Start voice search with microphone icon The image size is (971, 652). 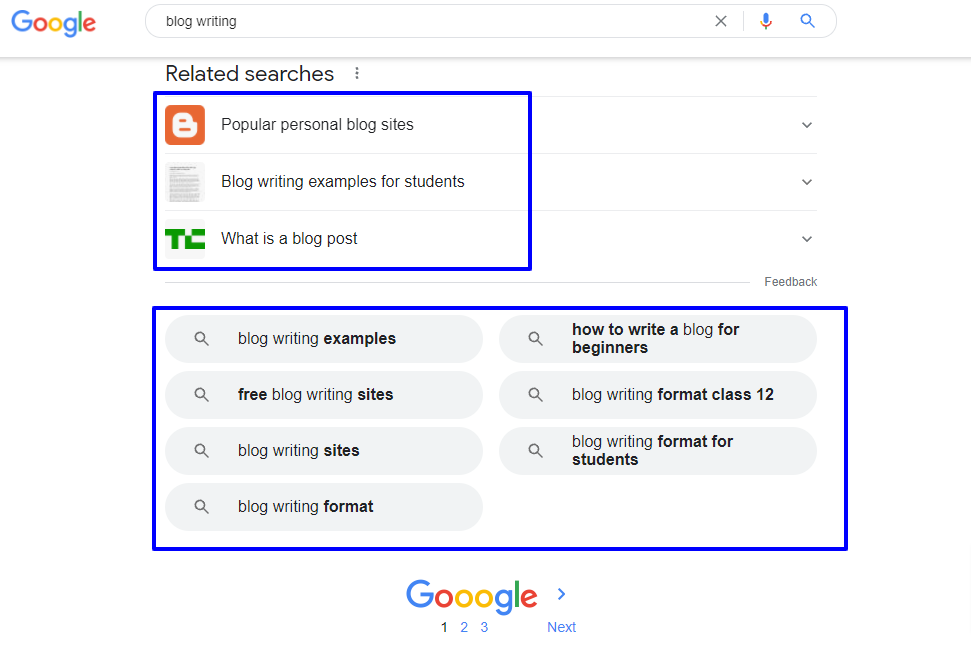tap(766, 21)
